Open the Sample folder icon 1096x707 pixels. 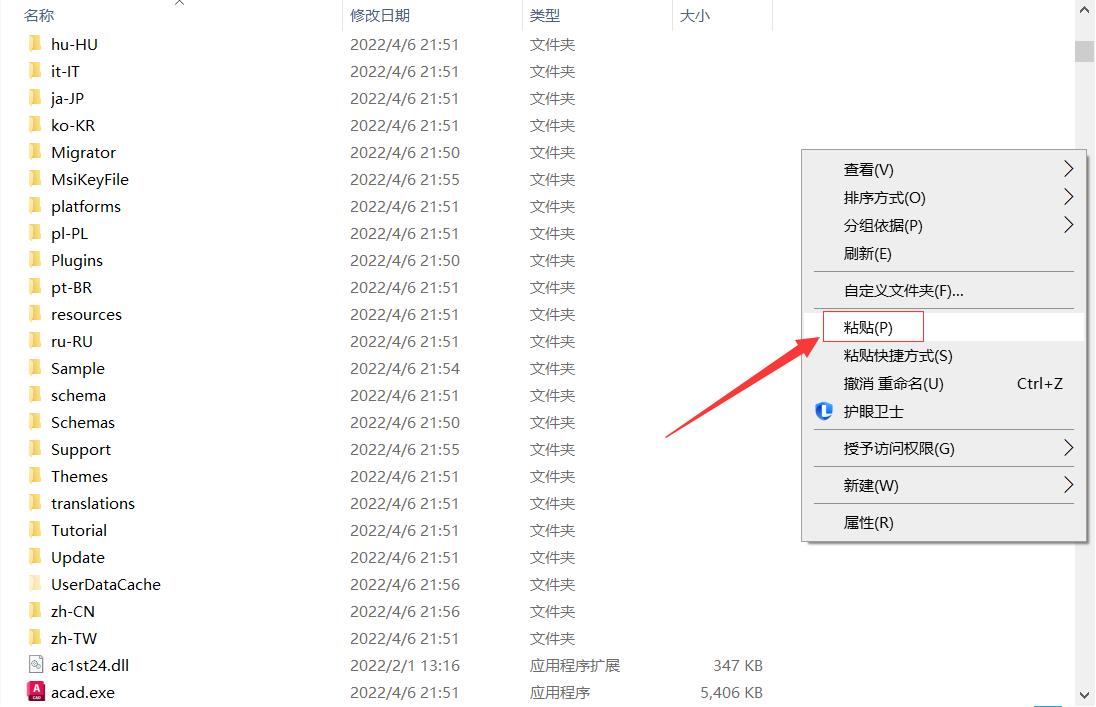click(36, 368)
